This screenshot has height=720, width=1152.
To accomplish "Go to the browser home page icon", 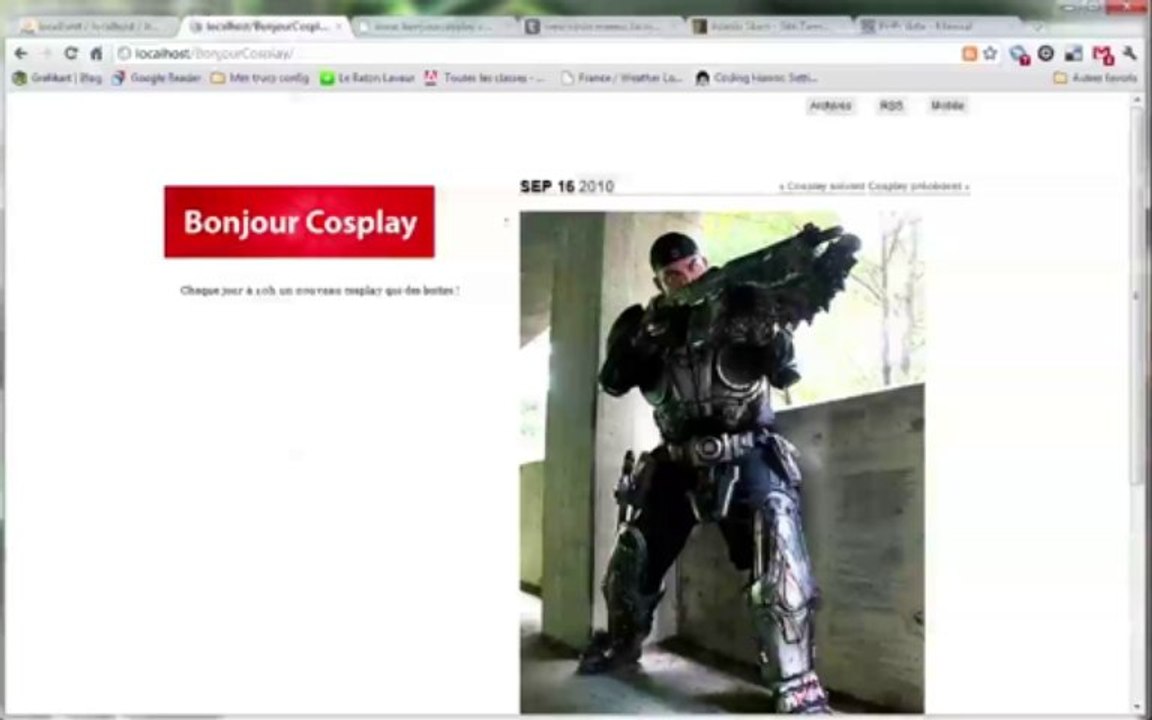I will (x=96, y=54).
